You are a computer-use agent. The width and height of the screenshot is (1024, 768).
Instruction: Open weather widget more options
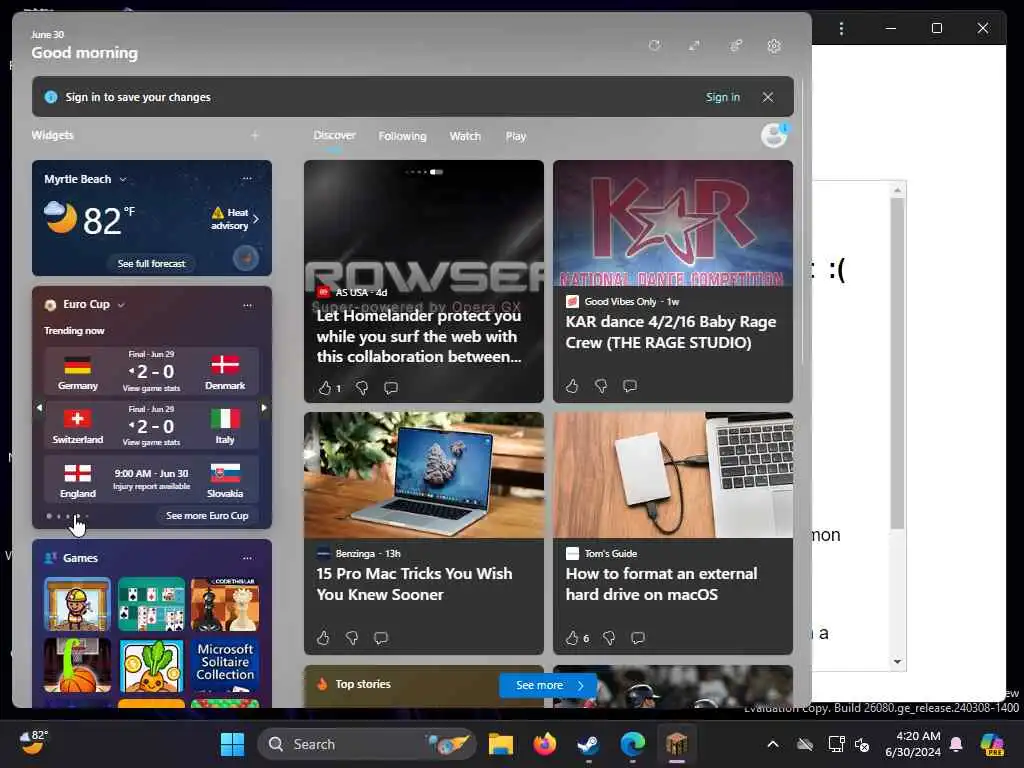click(247, 178)
